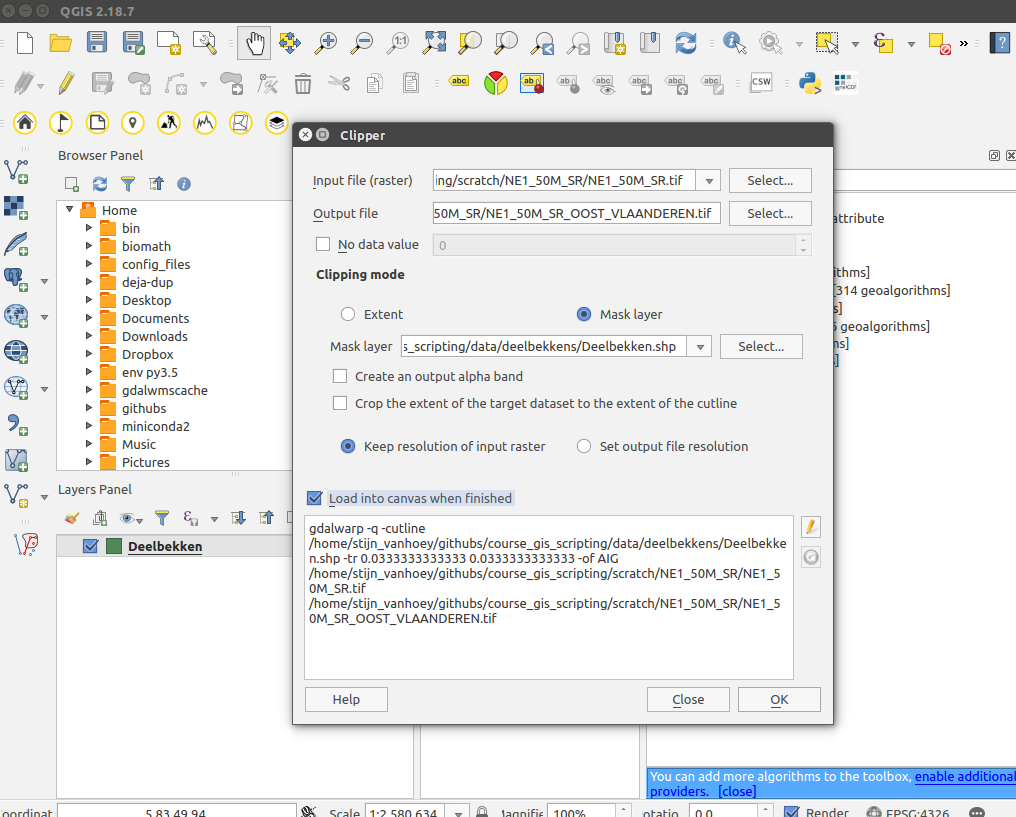Screen dimensions: 1016x817
Task: Select the Mask layer clipping mode
Action: point(584,314)
